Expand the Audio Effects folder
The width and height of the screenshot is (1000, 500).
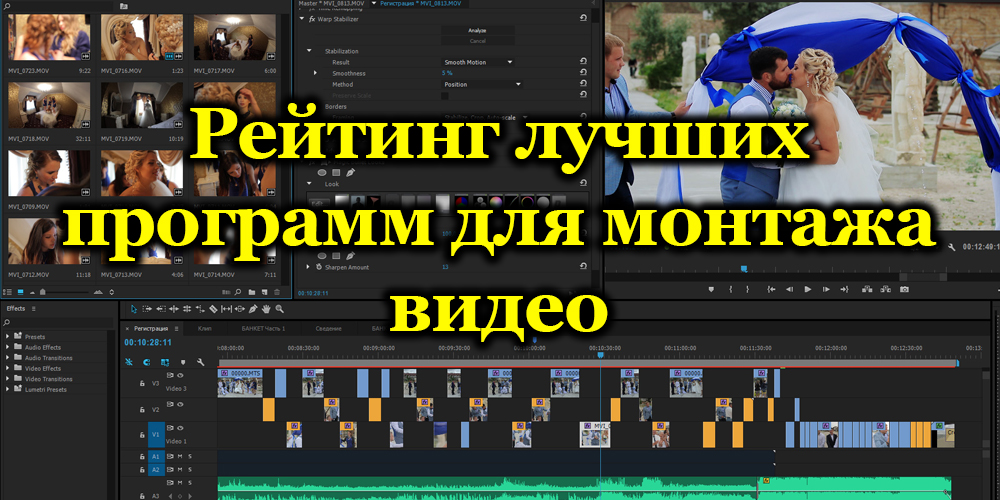pos(8,347)
